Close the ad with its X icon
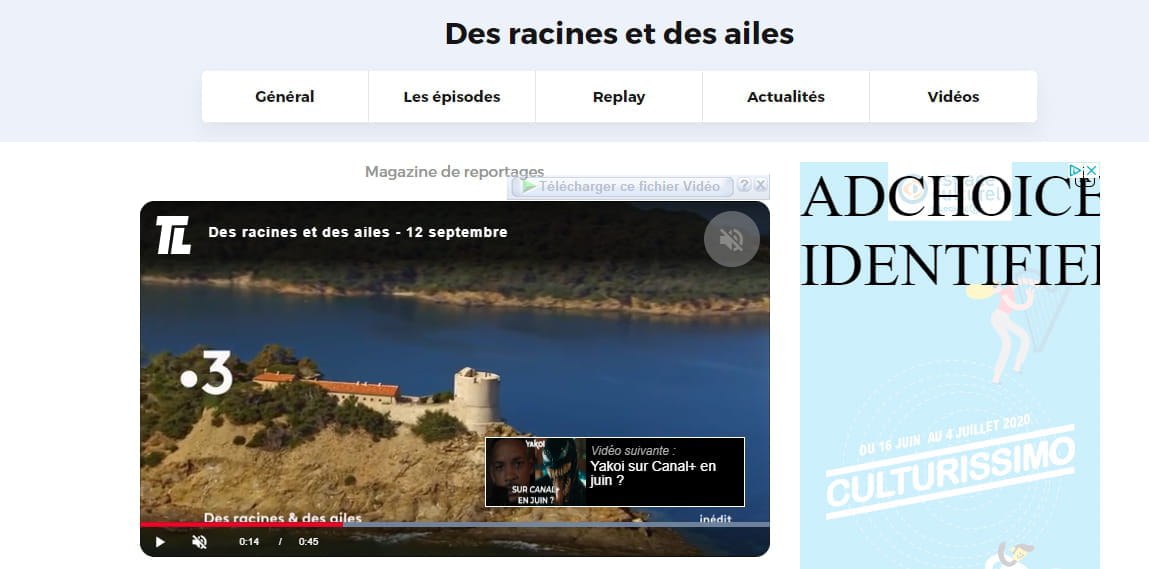Viewport: 1149px width, 569px height. pyautogui.click(x=1091, y=171)
